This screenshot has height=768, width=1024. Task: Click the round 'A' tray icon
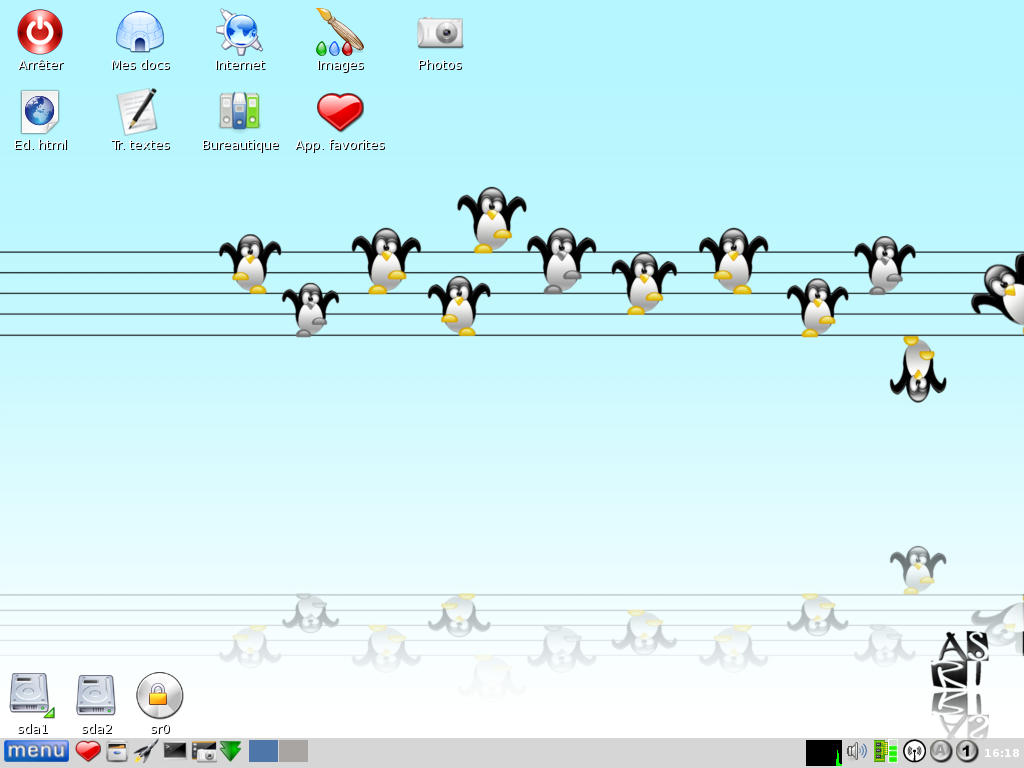(x=941, y=752)
